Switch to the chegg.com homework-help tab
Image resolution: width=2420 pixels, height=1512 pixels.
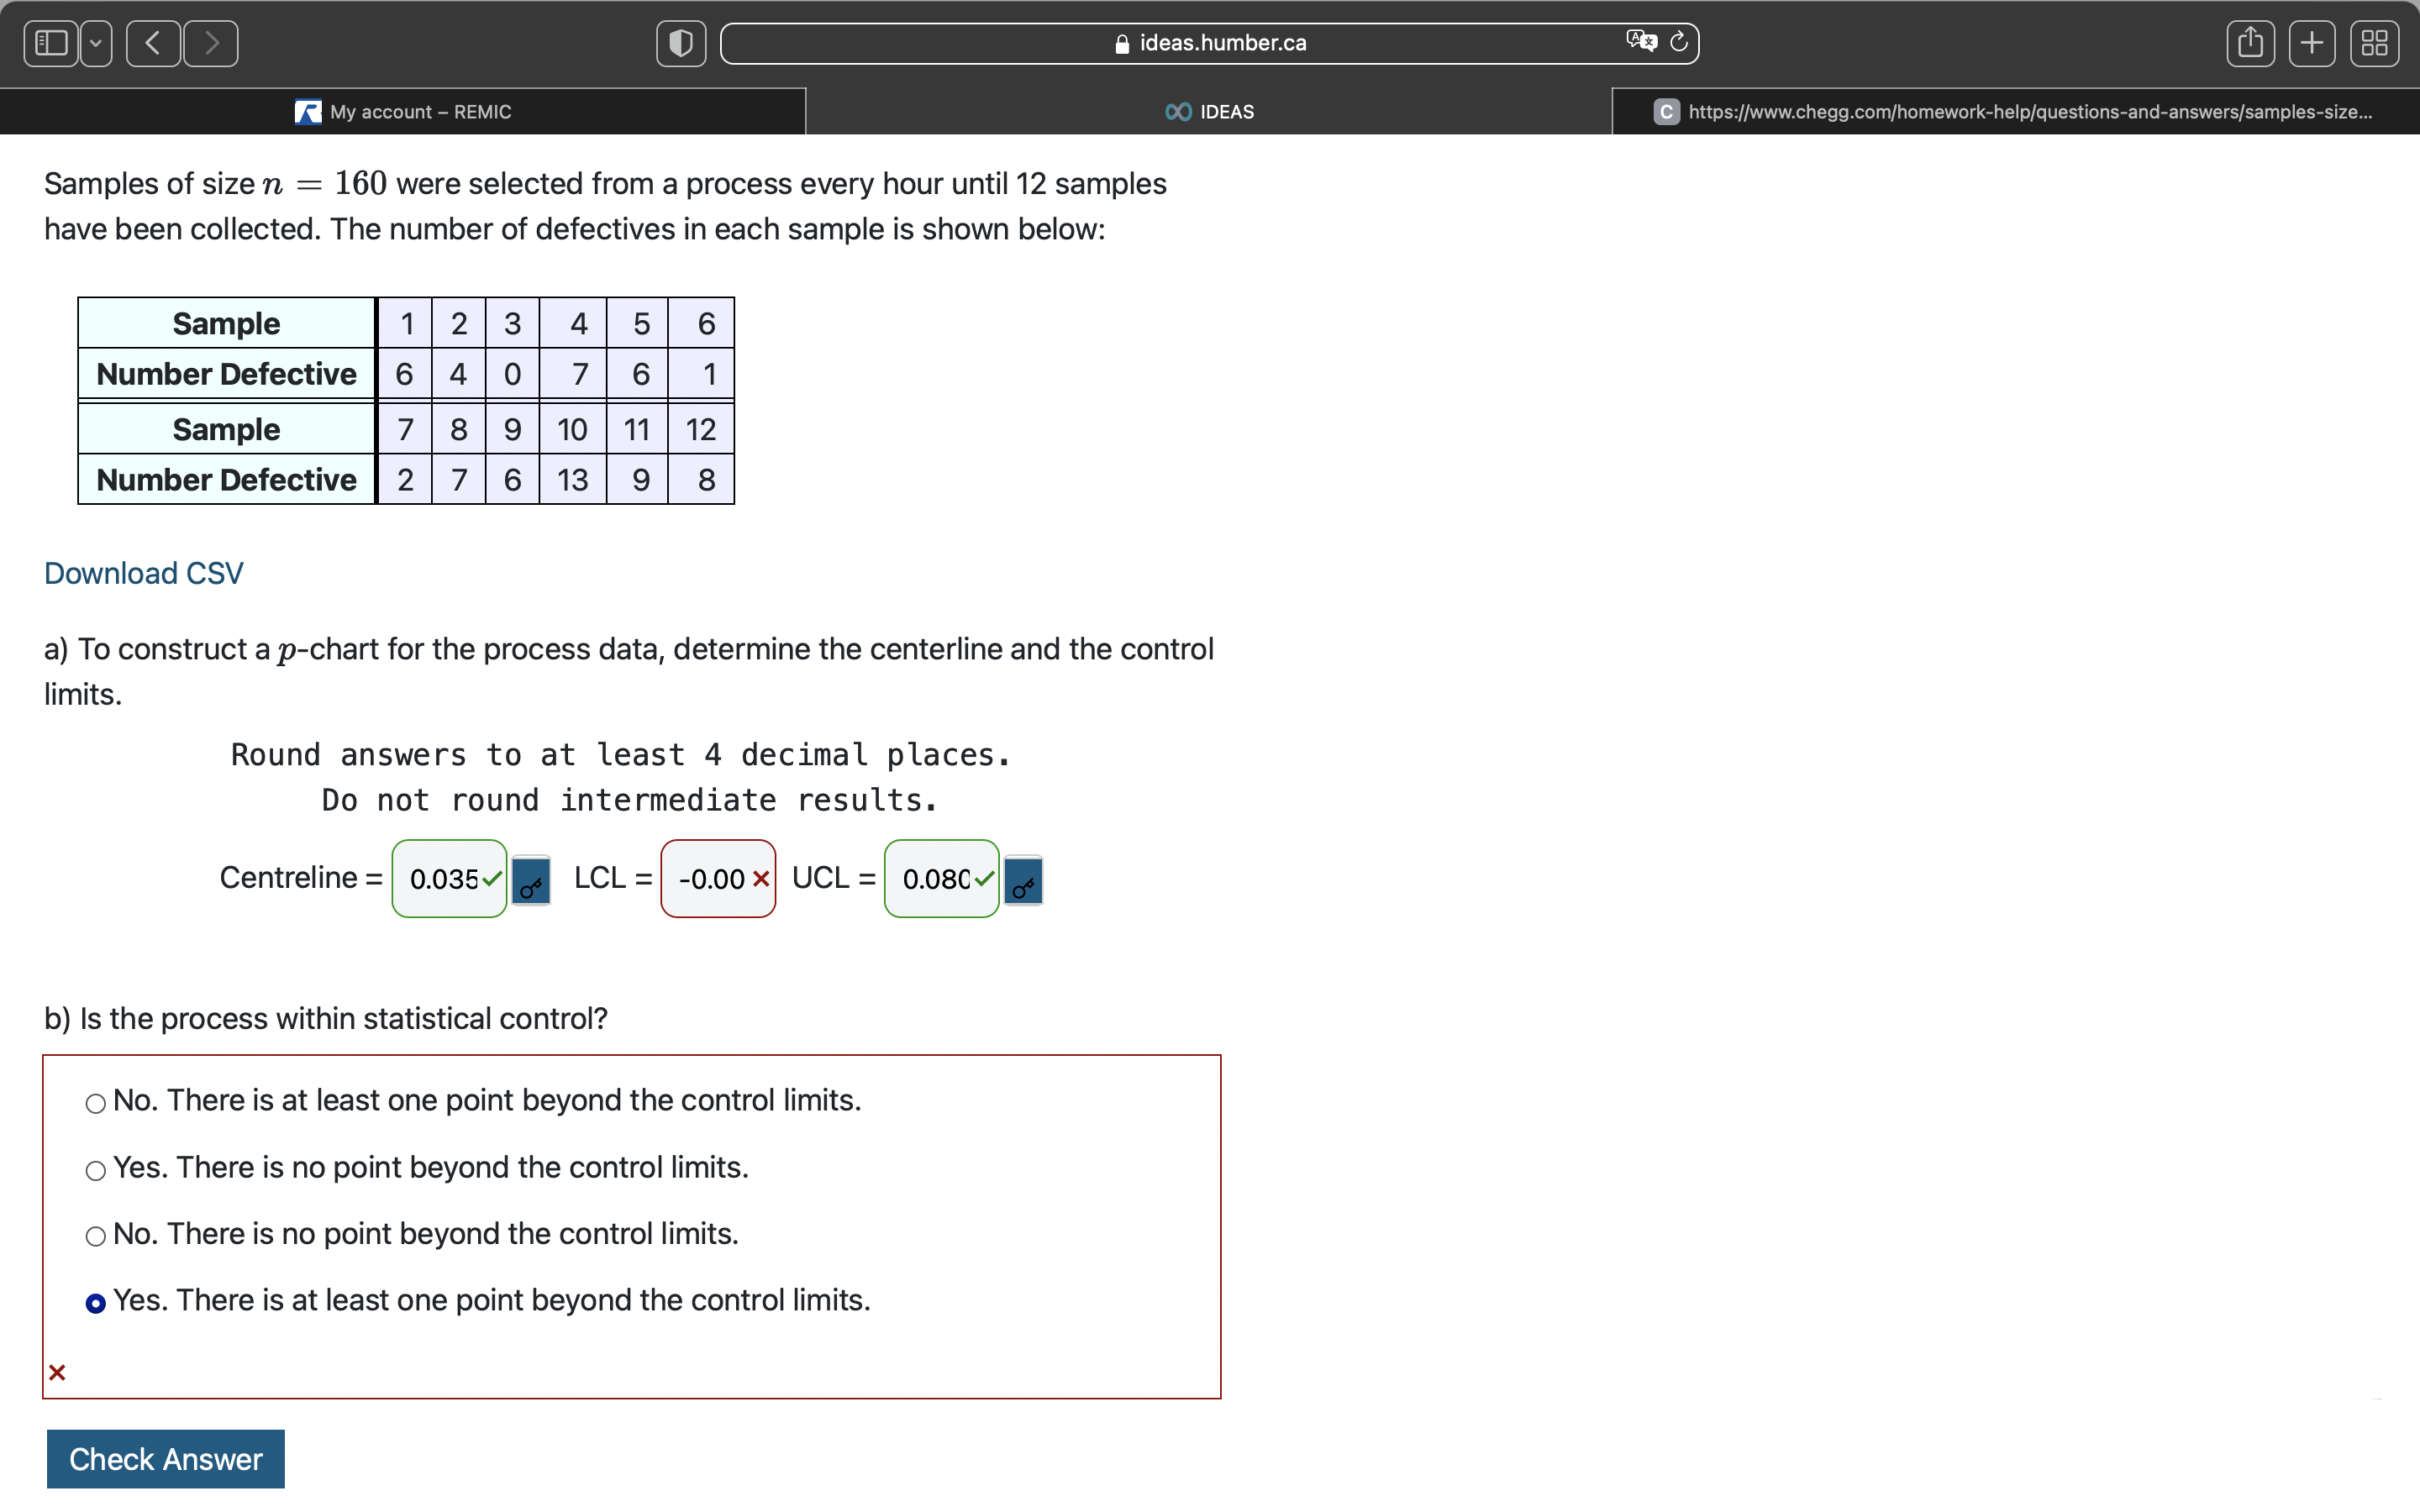(2016, 112)
